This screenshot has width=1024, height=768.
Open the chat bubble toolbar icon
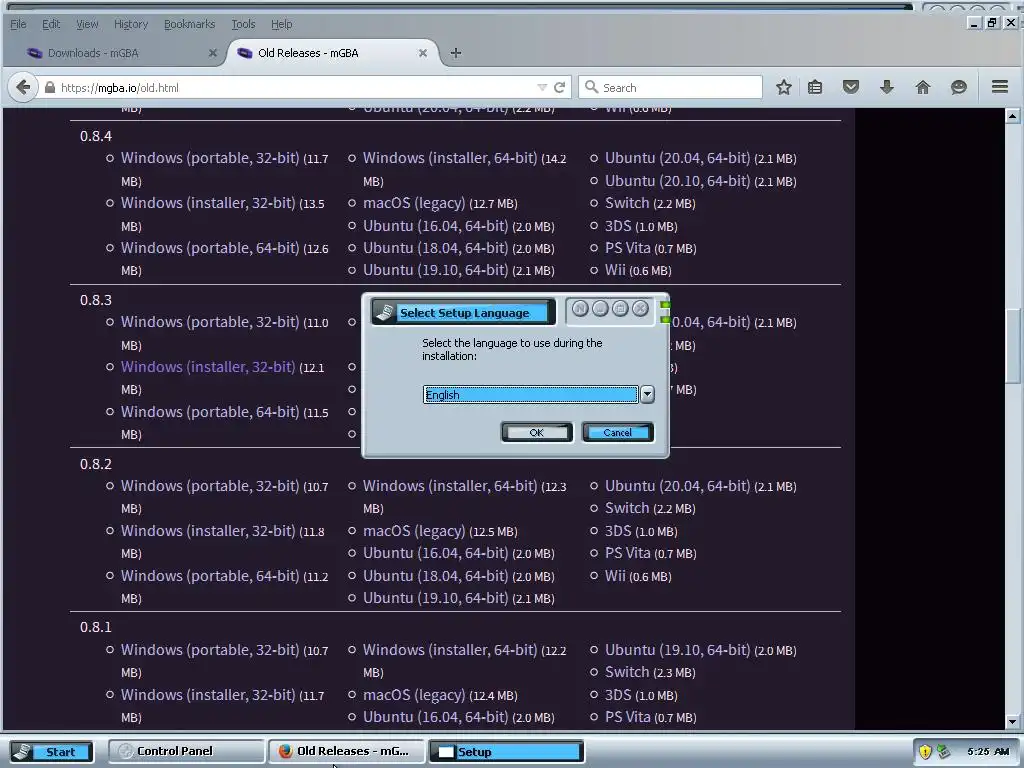click(x=958, y=87)
